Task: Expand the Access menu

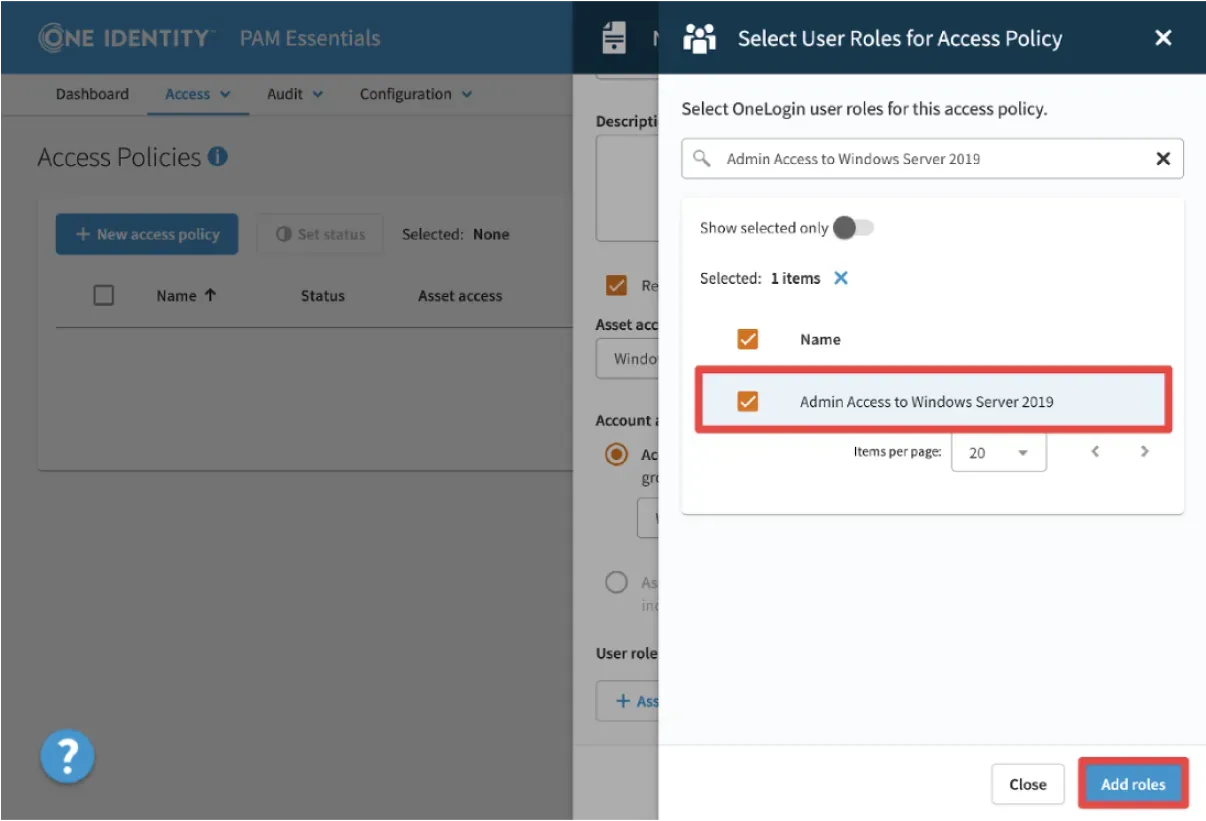Action: click(197, 94)
